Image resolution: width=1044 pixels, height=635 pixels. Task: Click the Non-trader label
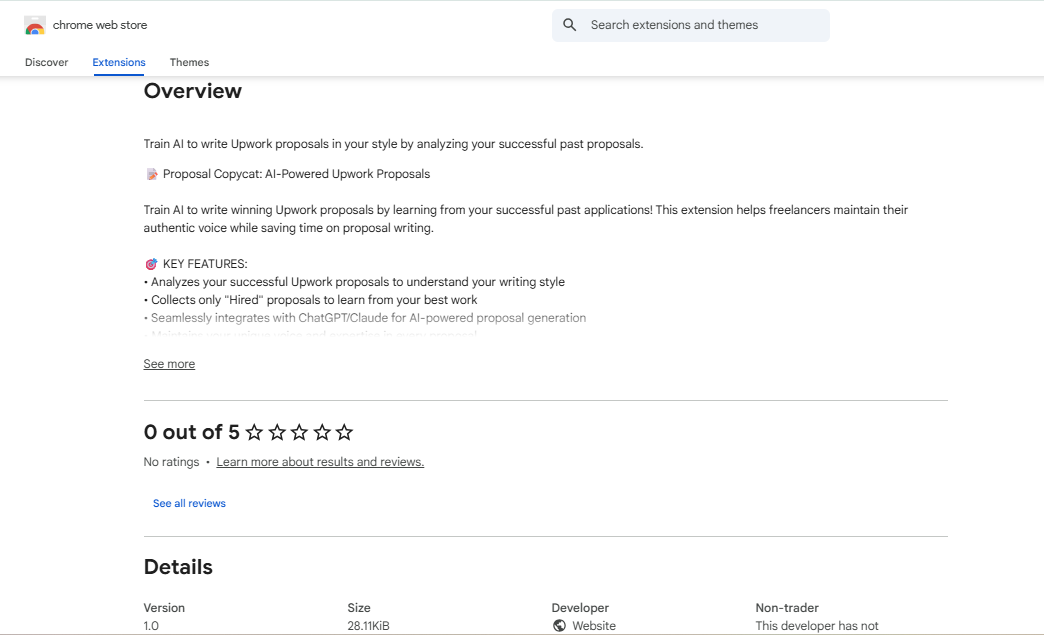pos(787,608)
